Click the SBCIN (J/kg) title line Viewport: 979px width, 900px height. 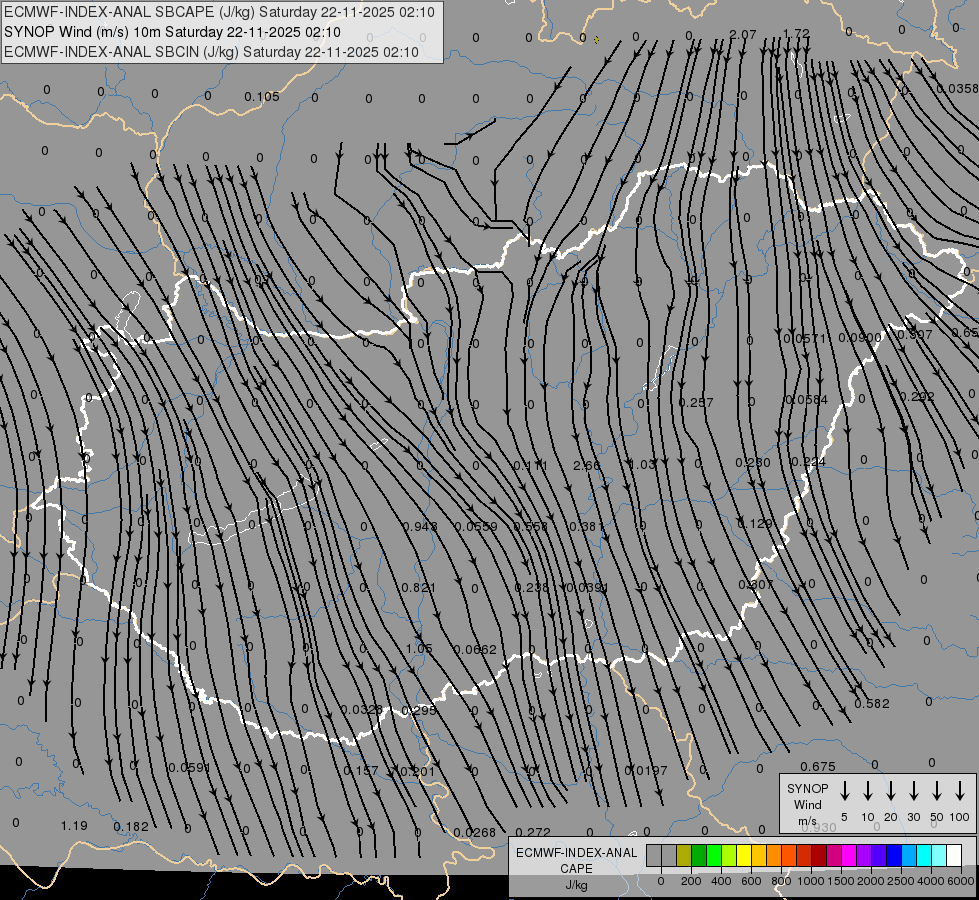tap(212, 51)
